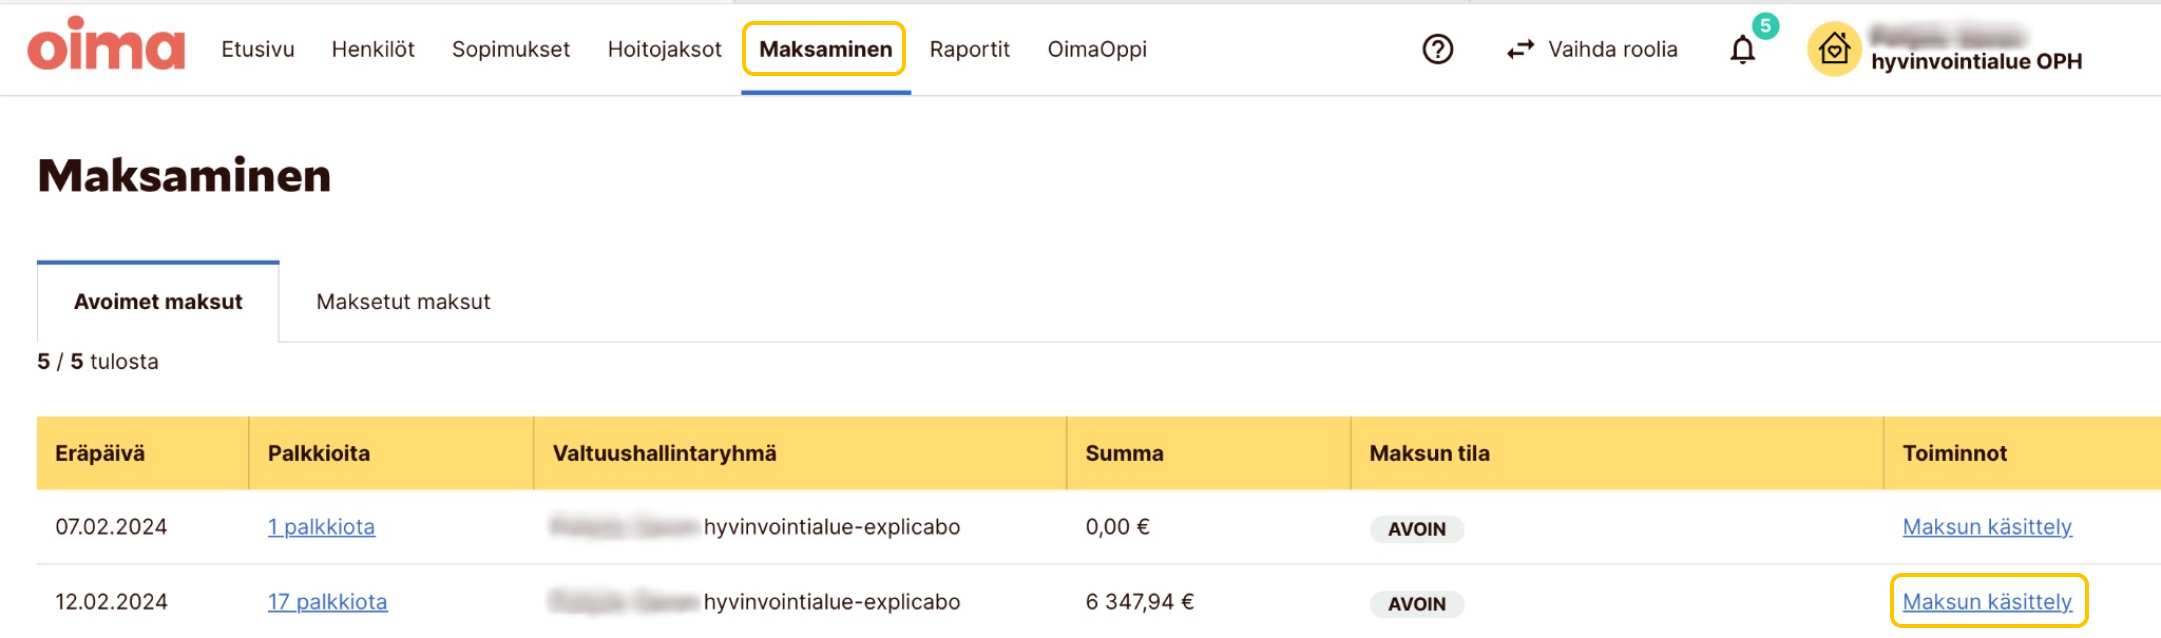The image size is (2161, 638).
Task: Open OimaOppi from the top menu
Action: 1097,49
